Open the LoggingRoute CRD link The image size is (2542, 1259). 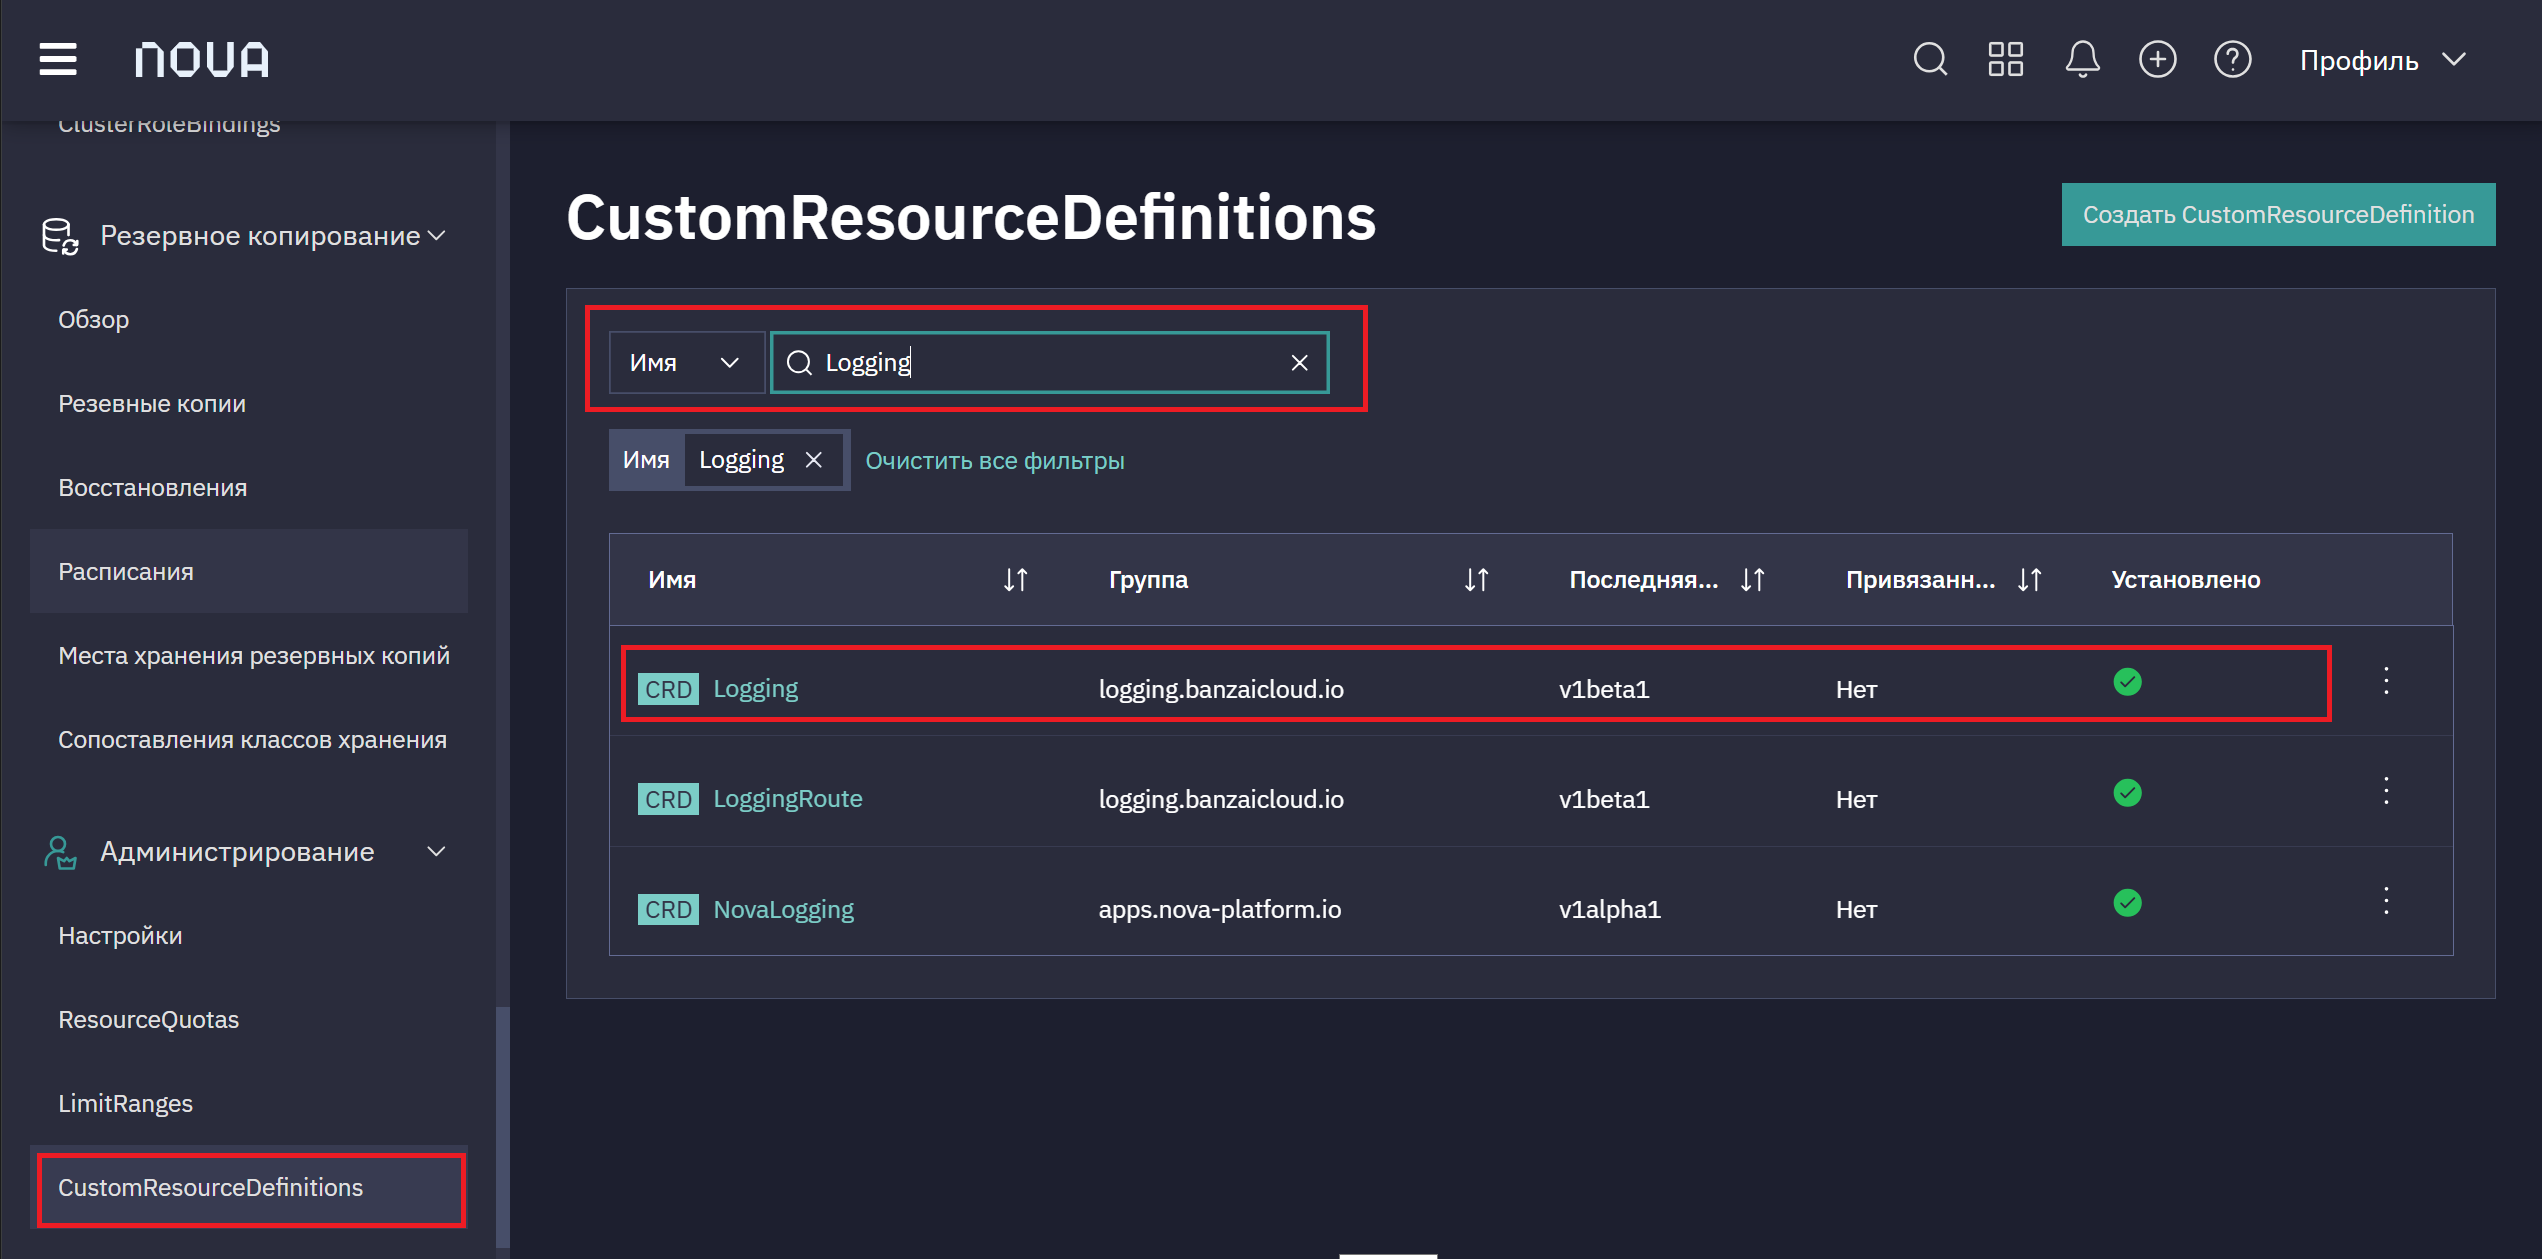point(787,799)
